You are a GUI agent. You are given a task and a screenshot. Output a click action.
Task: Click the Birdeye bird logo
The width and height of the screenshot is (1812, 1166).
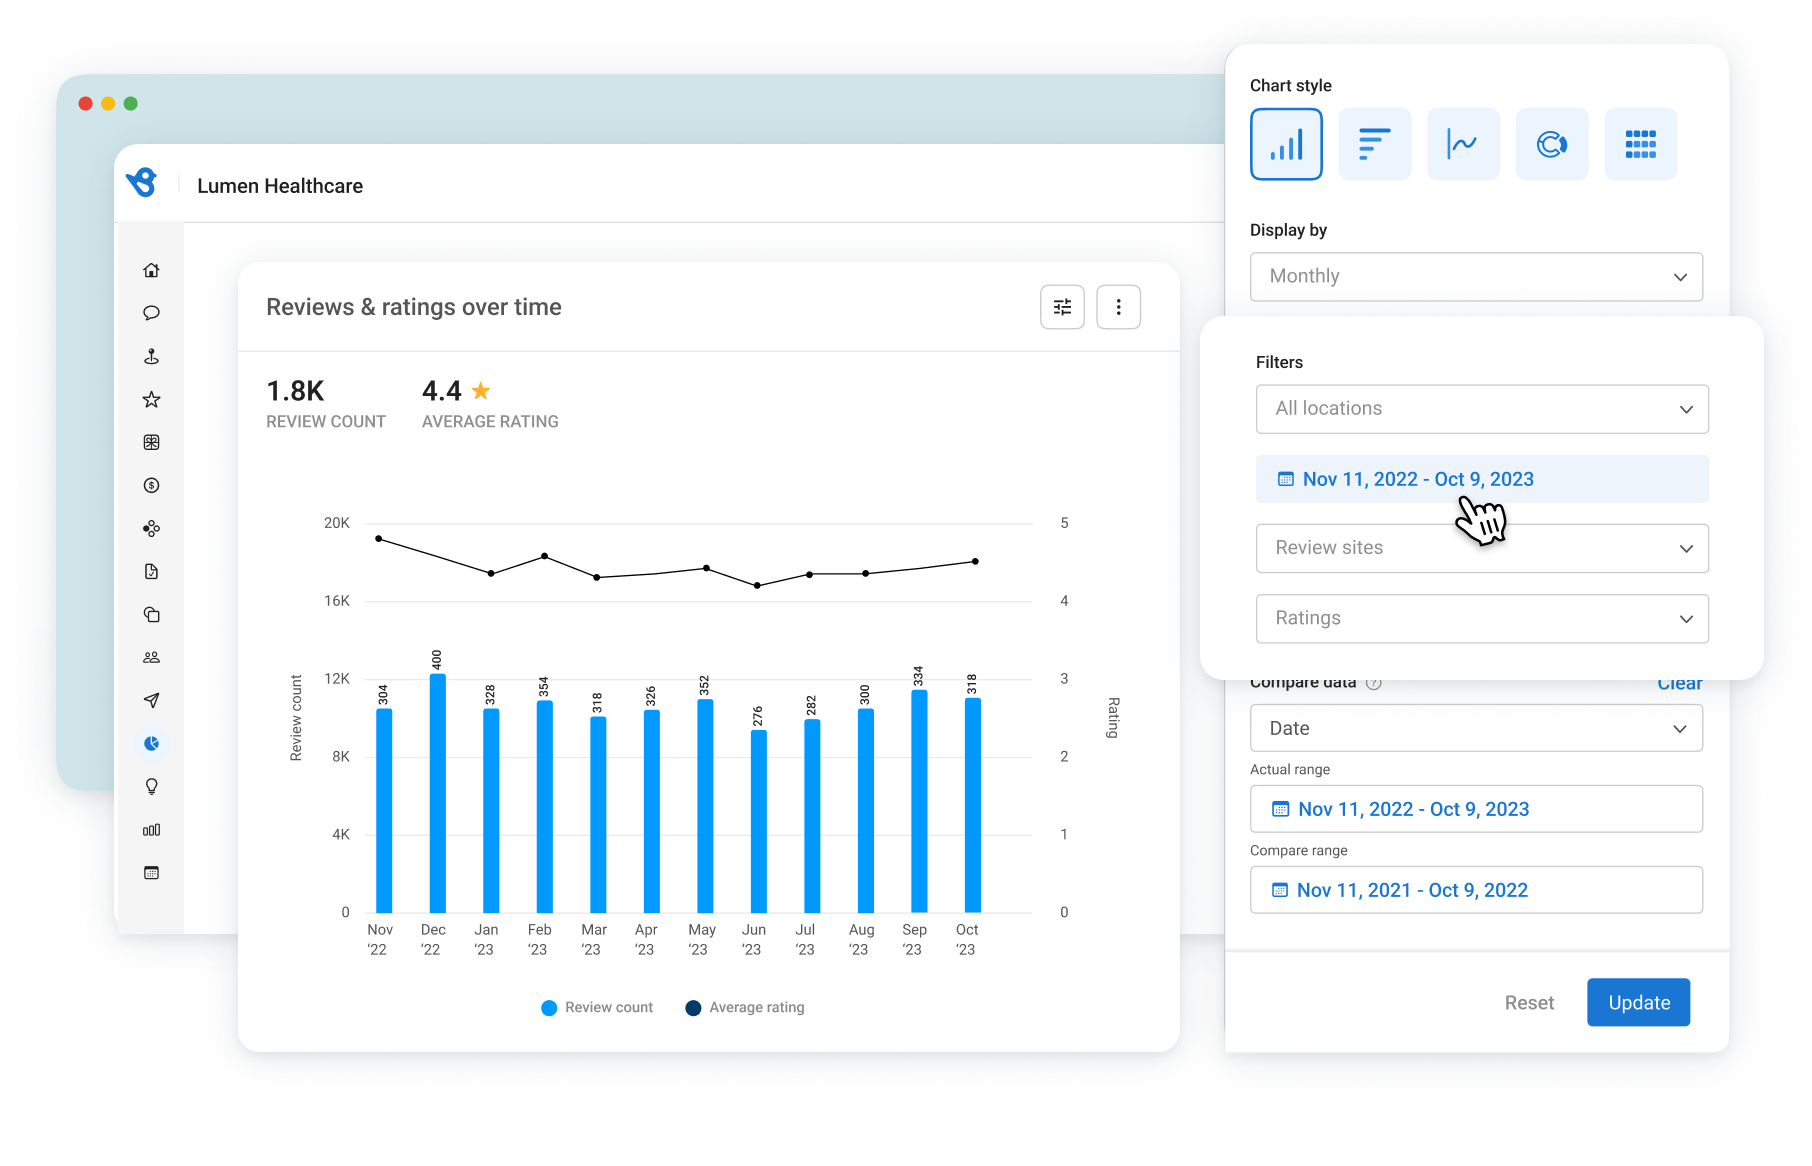(142, 183)
